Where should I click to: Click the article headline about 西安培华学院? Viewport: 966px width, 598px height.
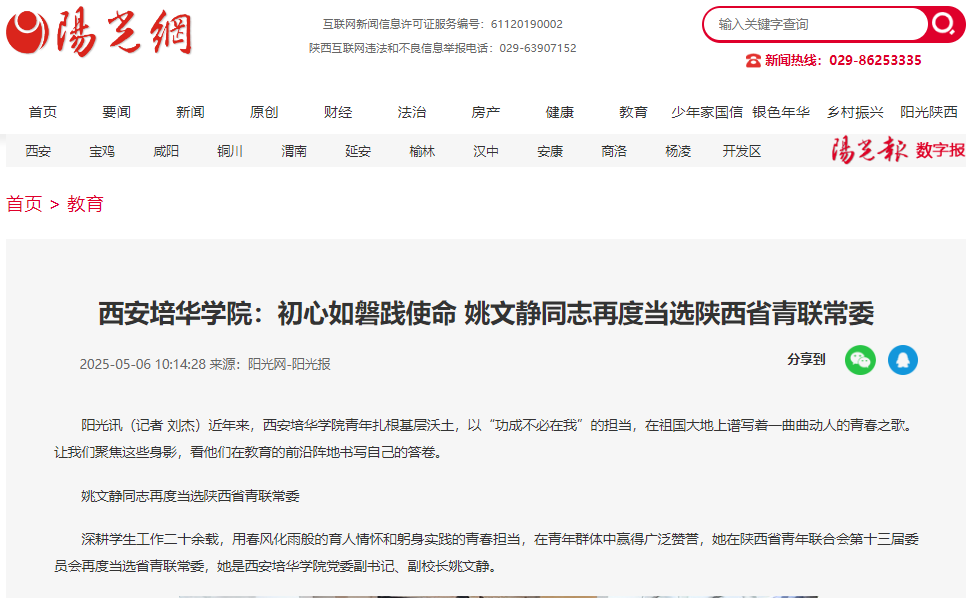coord(486,314)
